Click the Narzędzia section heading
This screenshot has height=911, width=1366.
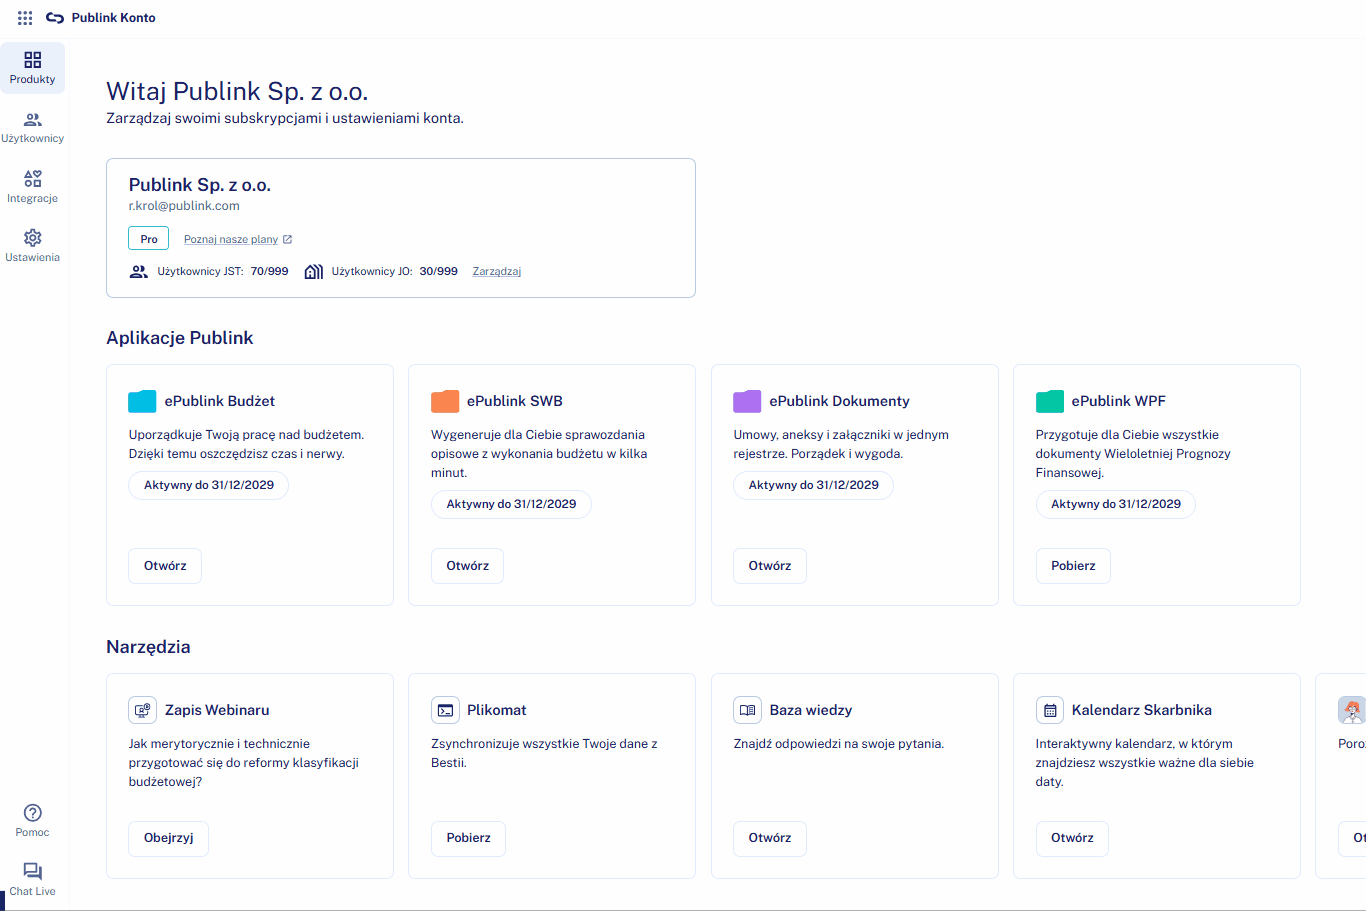(x=148, y=647)
